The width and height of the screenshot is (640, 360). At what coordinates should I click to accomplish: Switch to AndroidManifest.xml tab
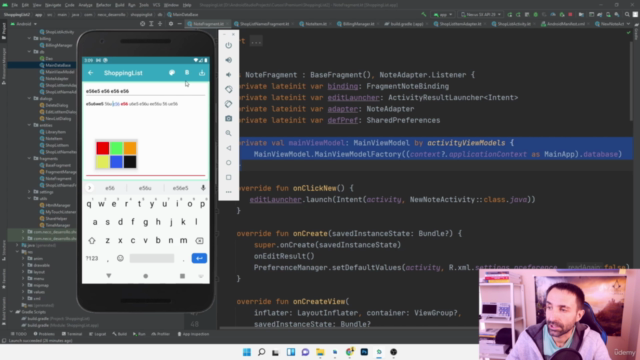click(x=562, y=24)
